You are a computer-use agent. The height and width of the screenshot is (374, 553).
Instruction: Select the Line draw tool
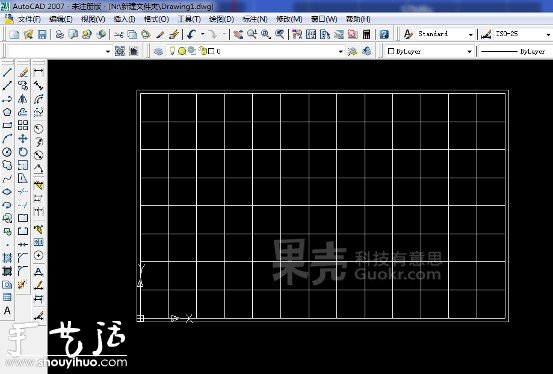pos(7,73)
